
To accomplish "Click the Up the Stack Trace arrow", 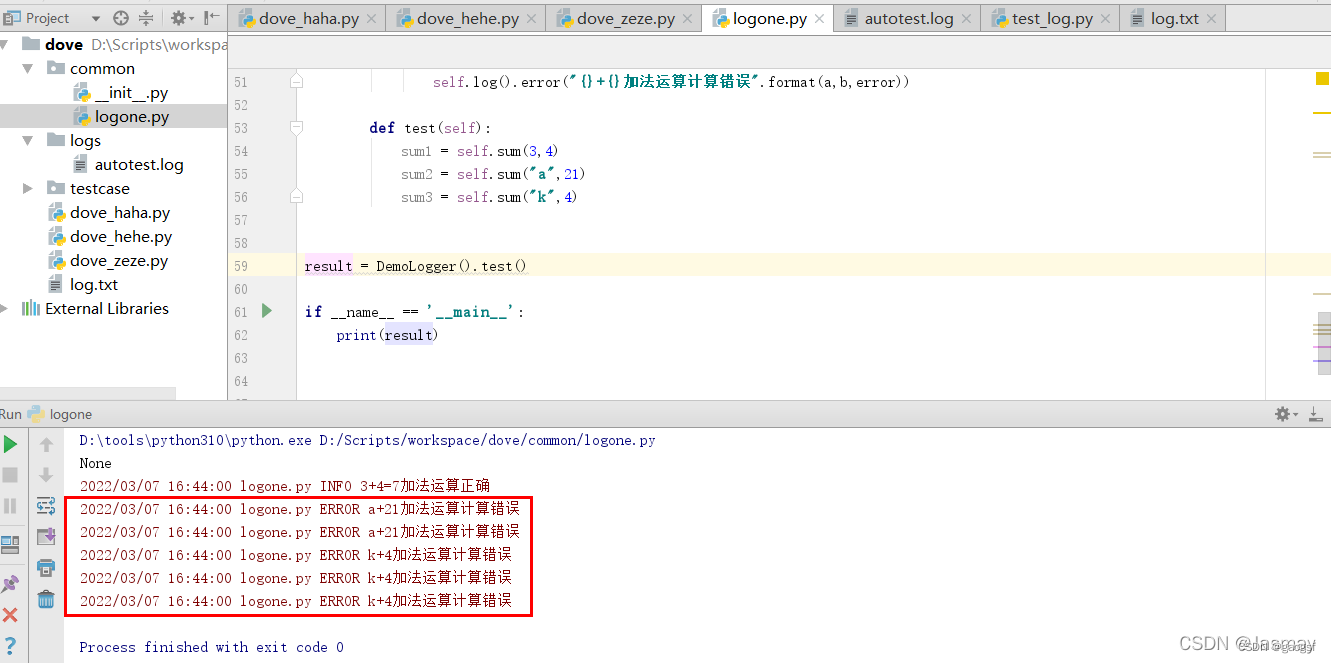I will [x=46, y=444].
